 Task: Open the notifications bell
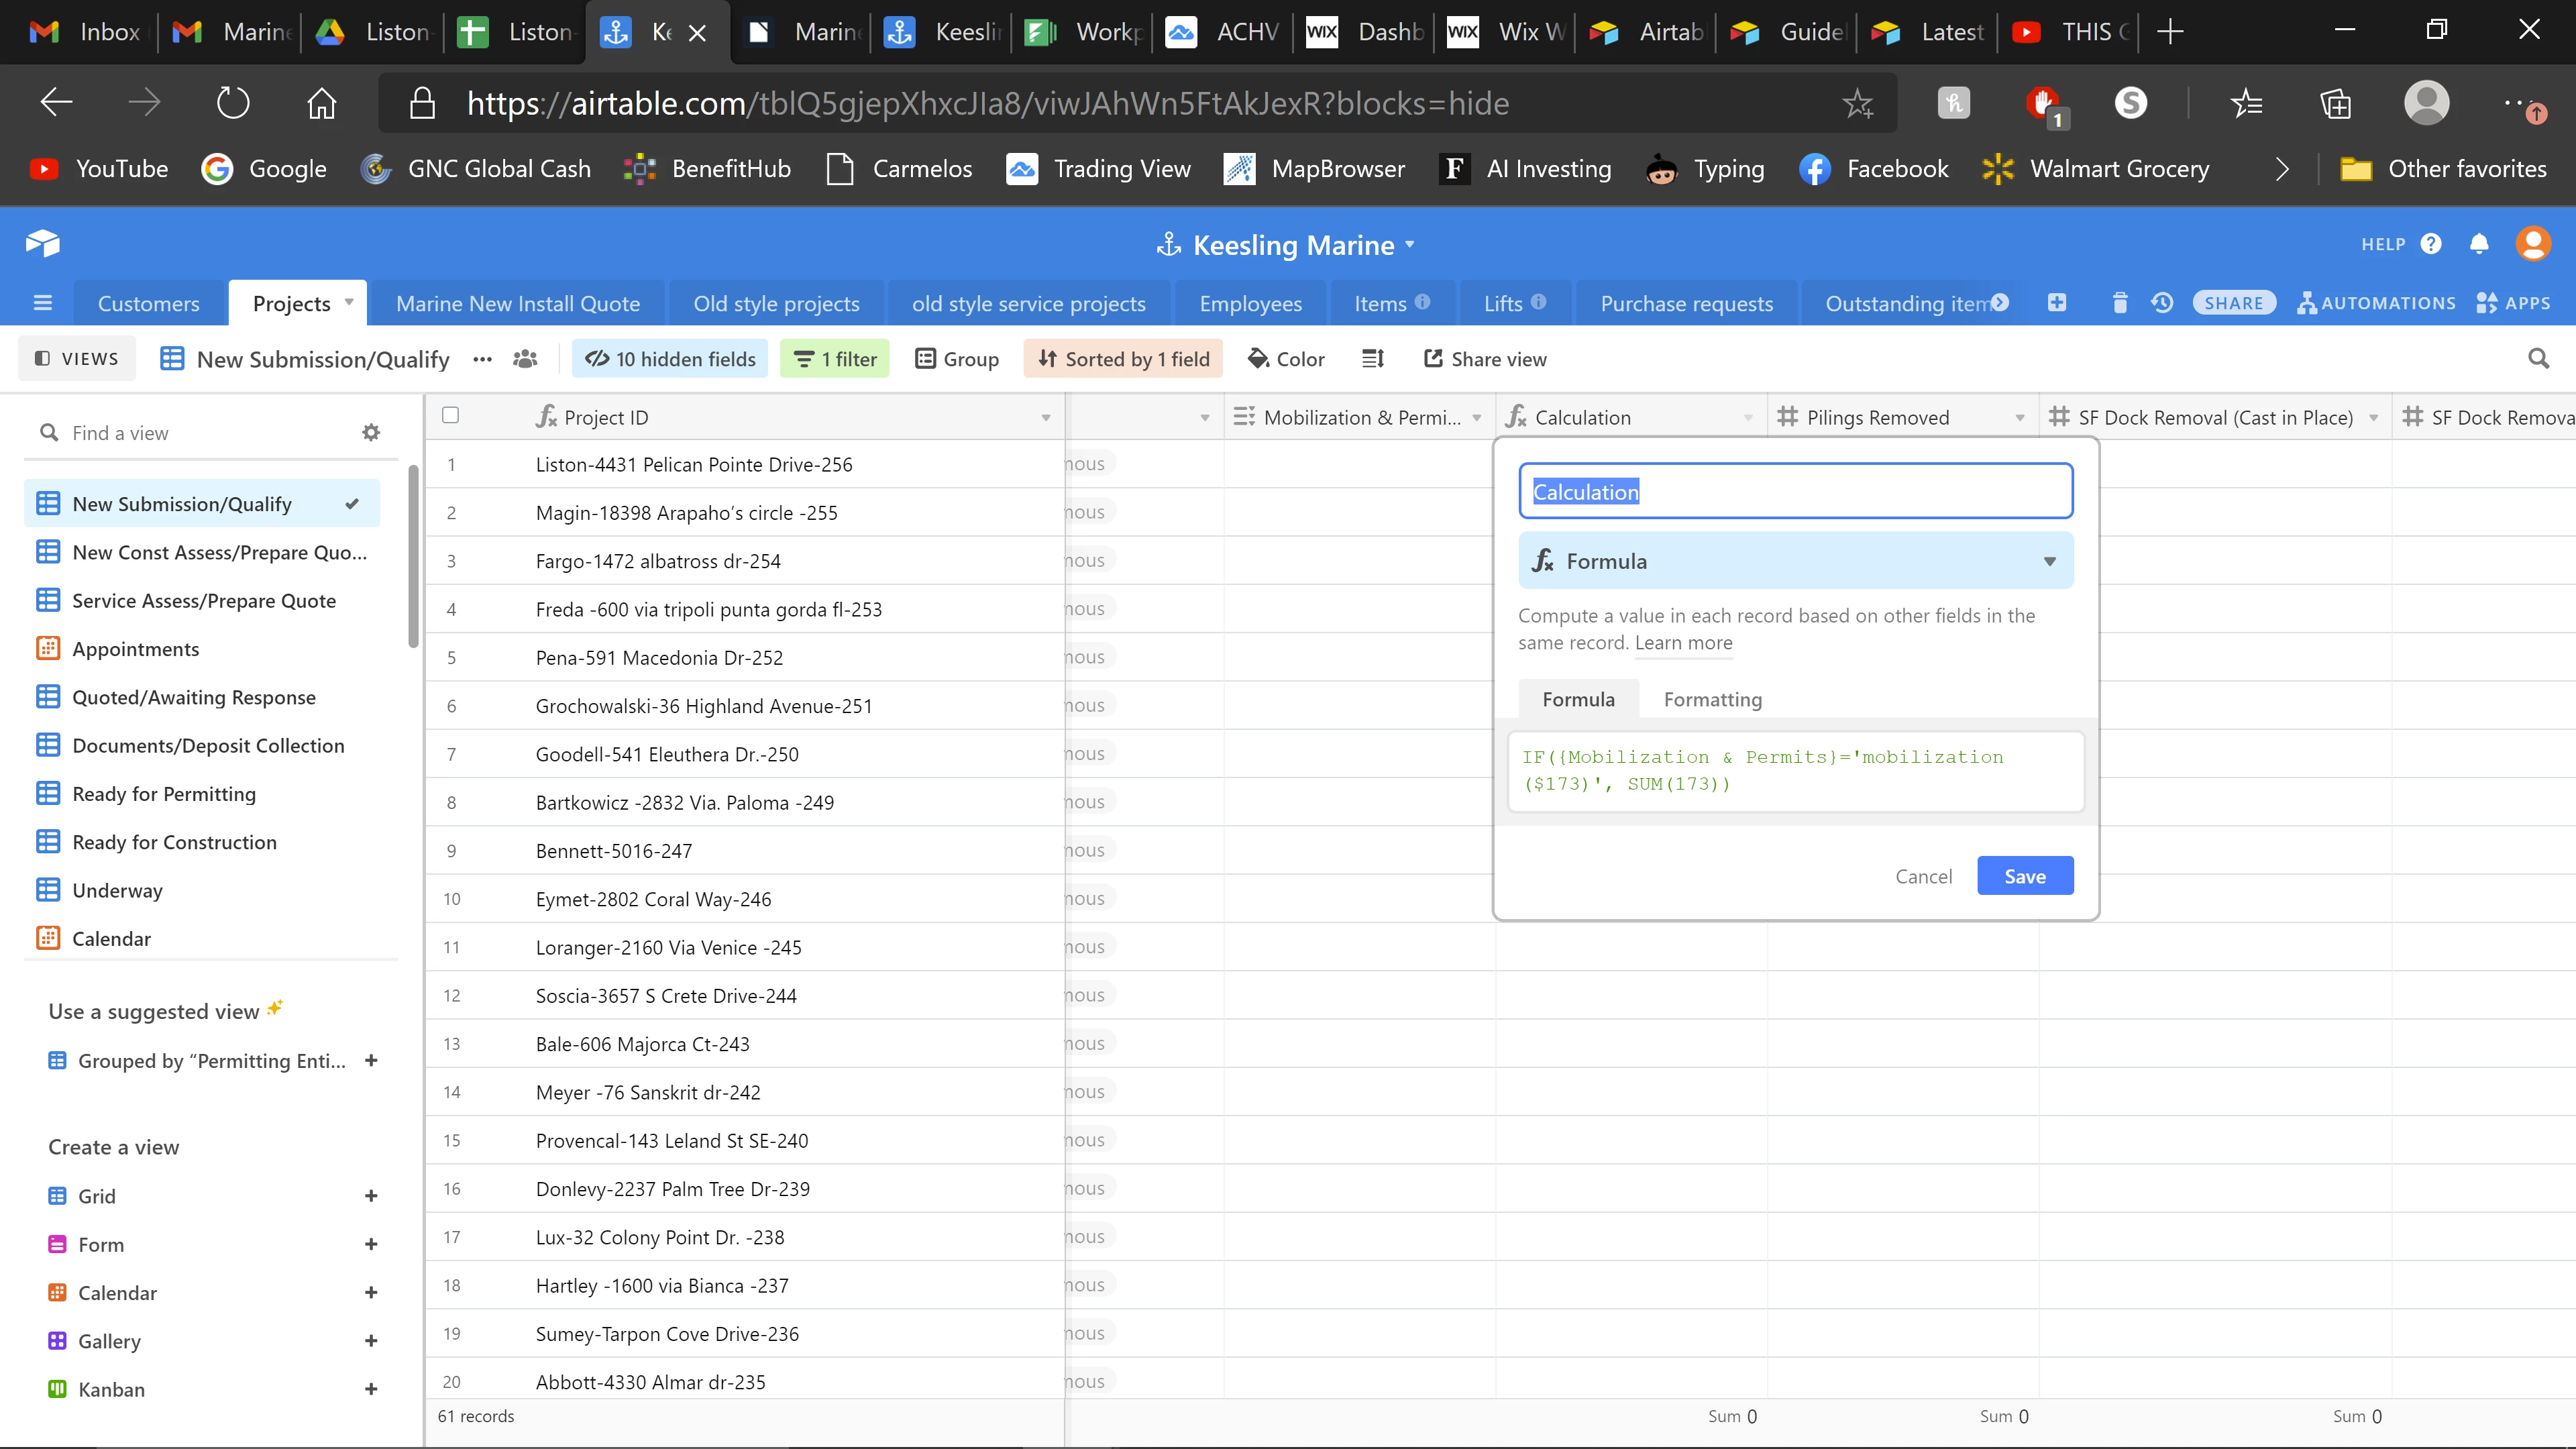pos(2479,244)
